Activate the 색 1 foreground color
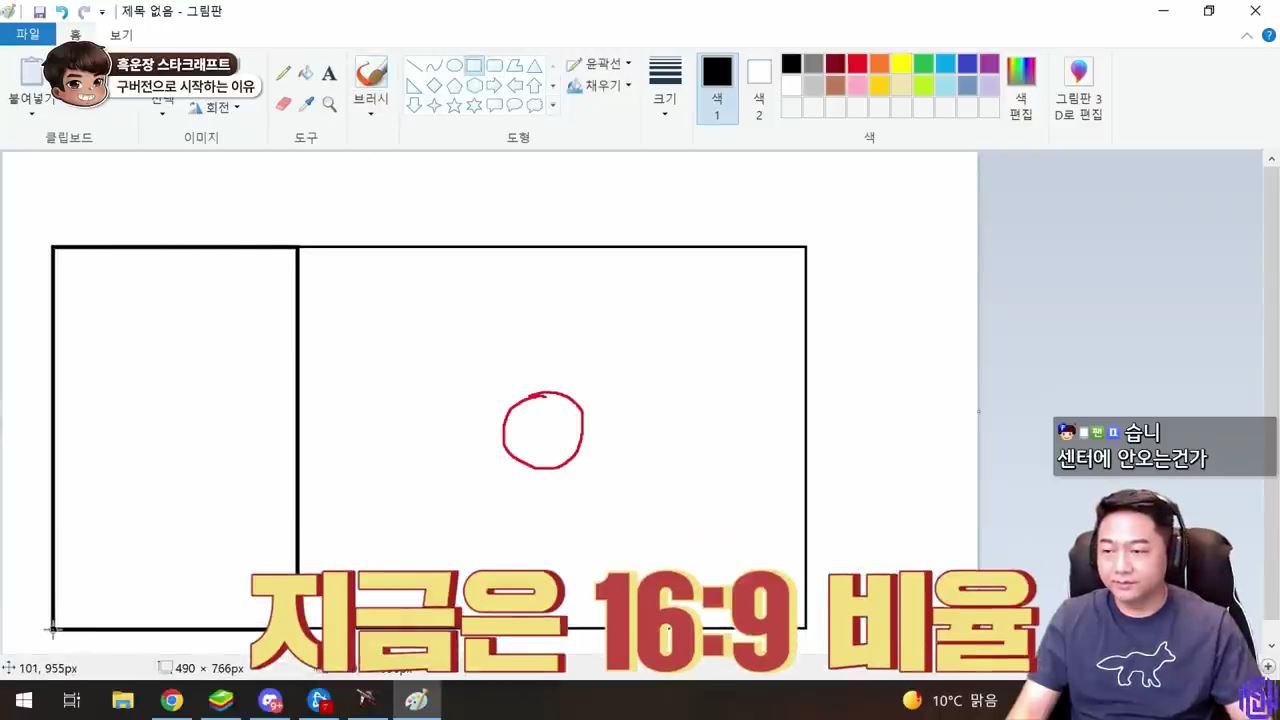This screenshot has height=720, width=1280. pyautogui.click(x=717, y=89)
